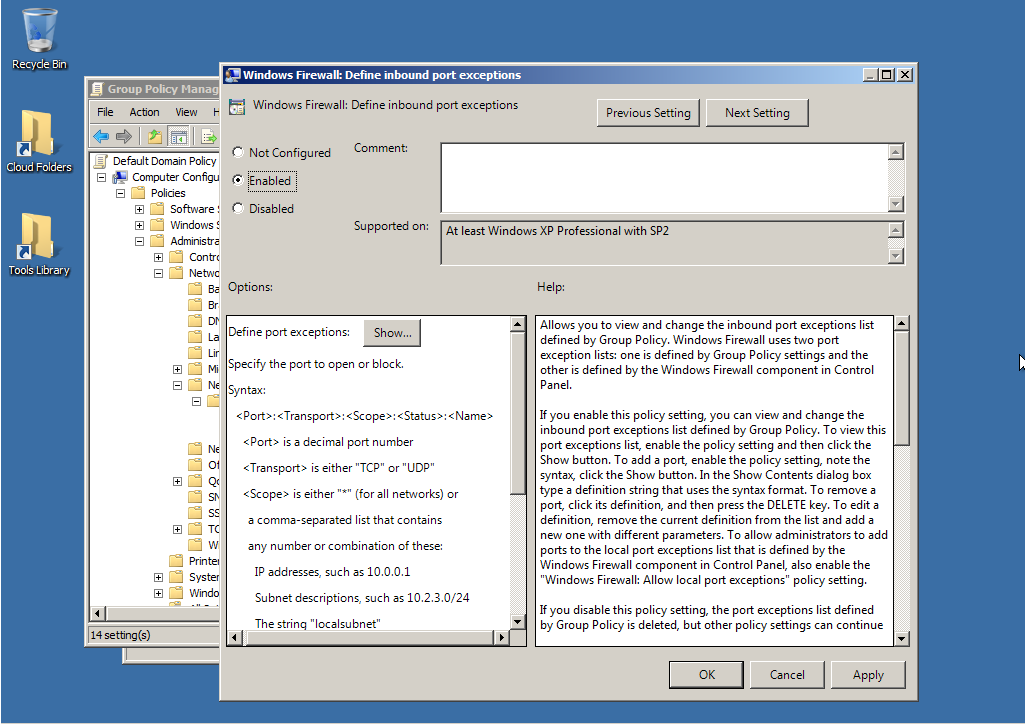The height and width of the screenshot is (724, 1025).
Task: Click the show/hide console tree toolbar icon
Action: tap(178, 136)
